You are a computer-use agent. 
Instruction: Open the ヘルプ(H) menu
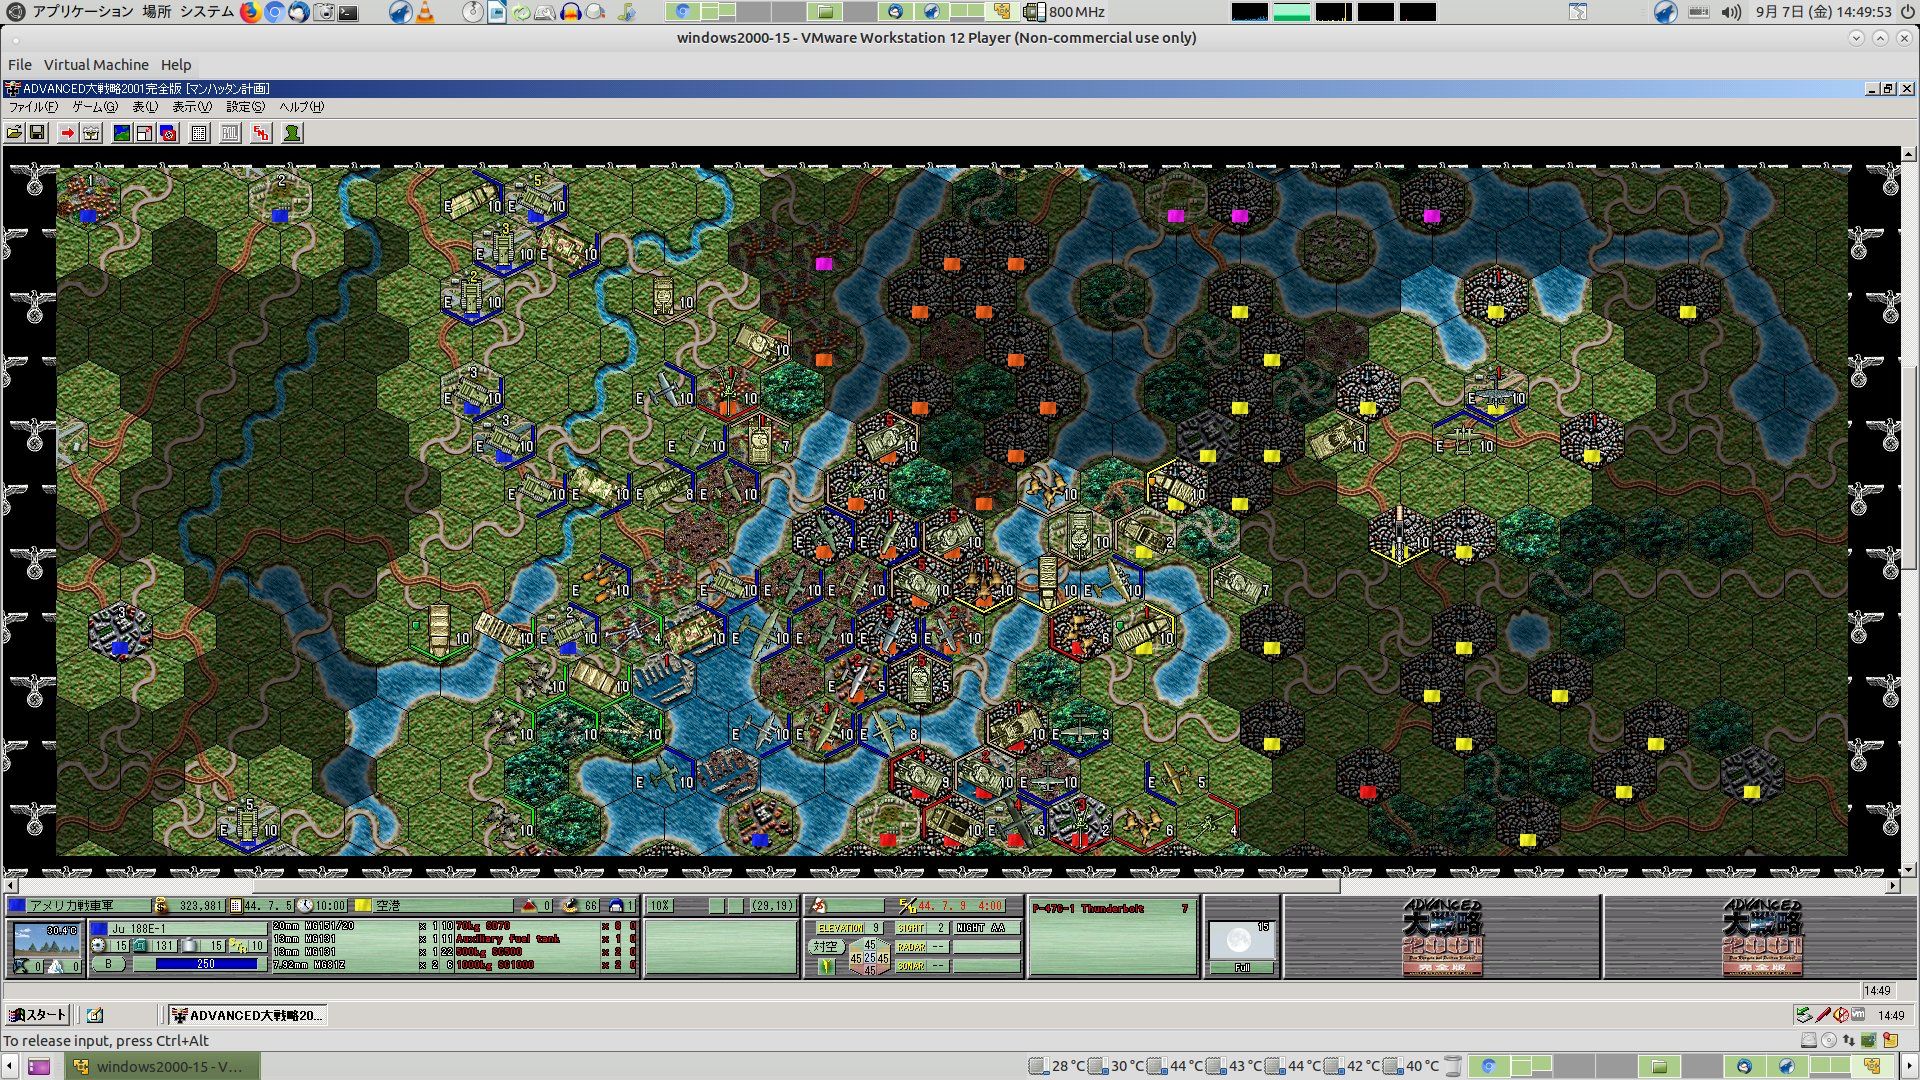coord(301,107)
